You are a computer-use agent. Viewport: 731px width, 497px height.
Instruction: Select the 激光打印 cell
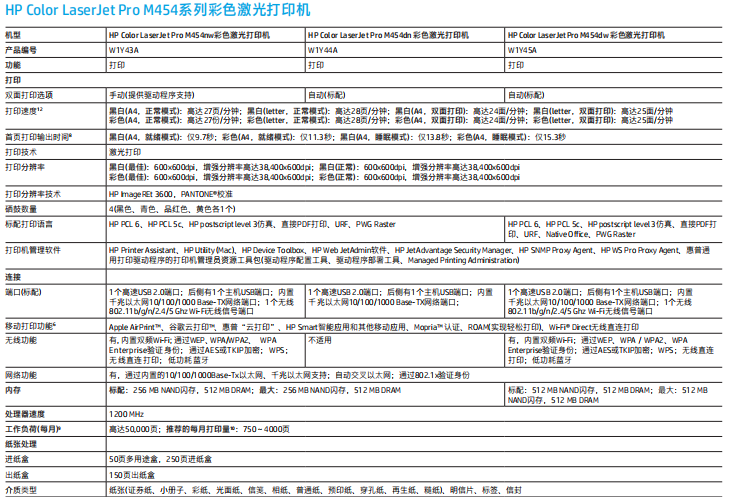click(x=125, y=152)
